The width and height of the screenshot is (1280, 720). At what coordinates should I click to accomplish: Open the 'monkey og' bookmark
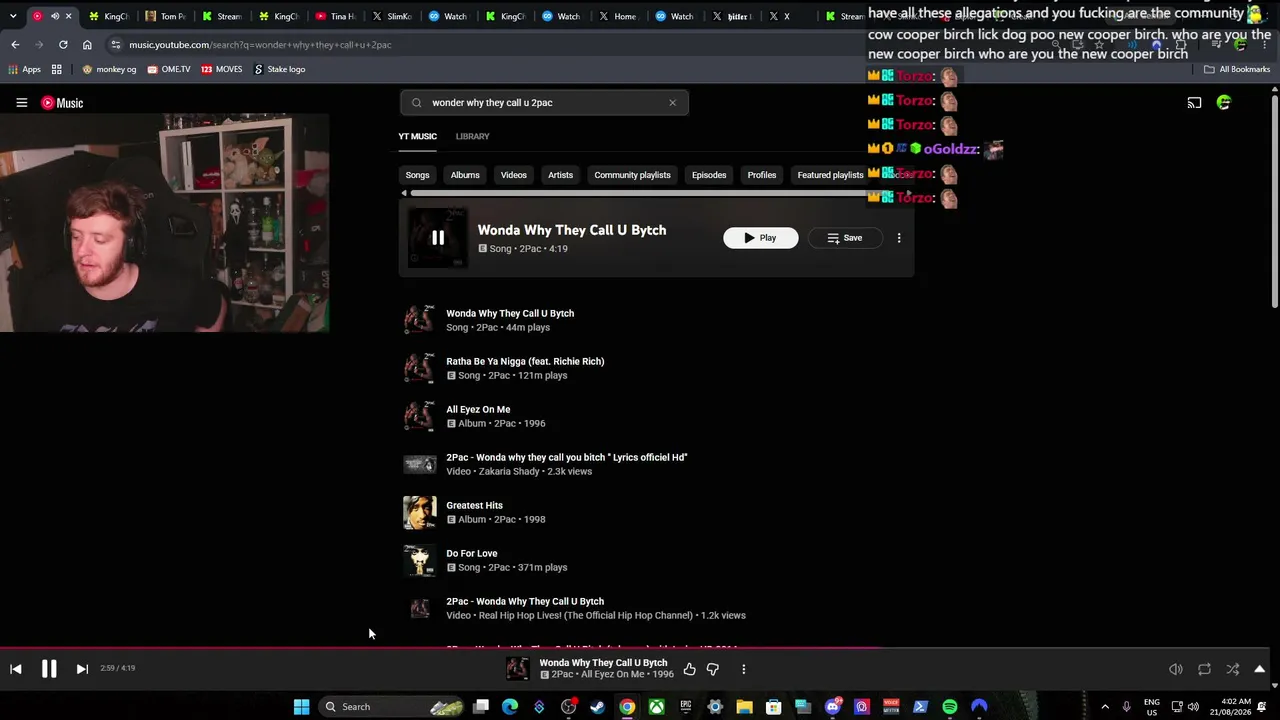(x=109, y=69)
